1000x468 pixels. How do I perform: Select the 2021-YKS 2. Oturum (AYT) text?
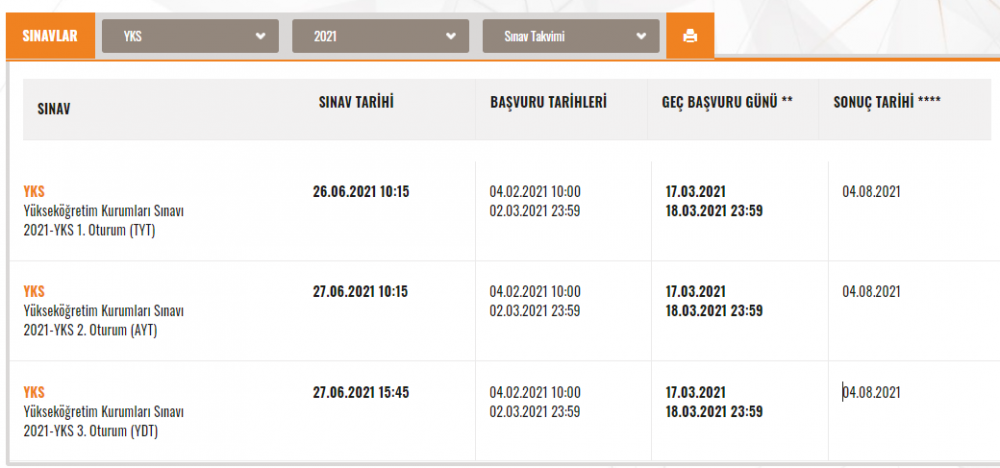90,330
